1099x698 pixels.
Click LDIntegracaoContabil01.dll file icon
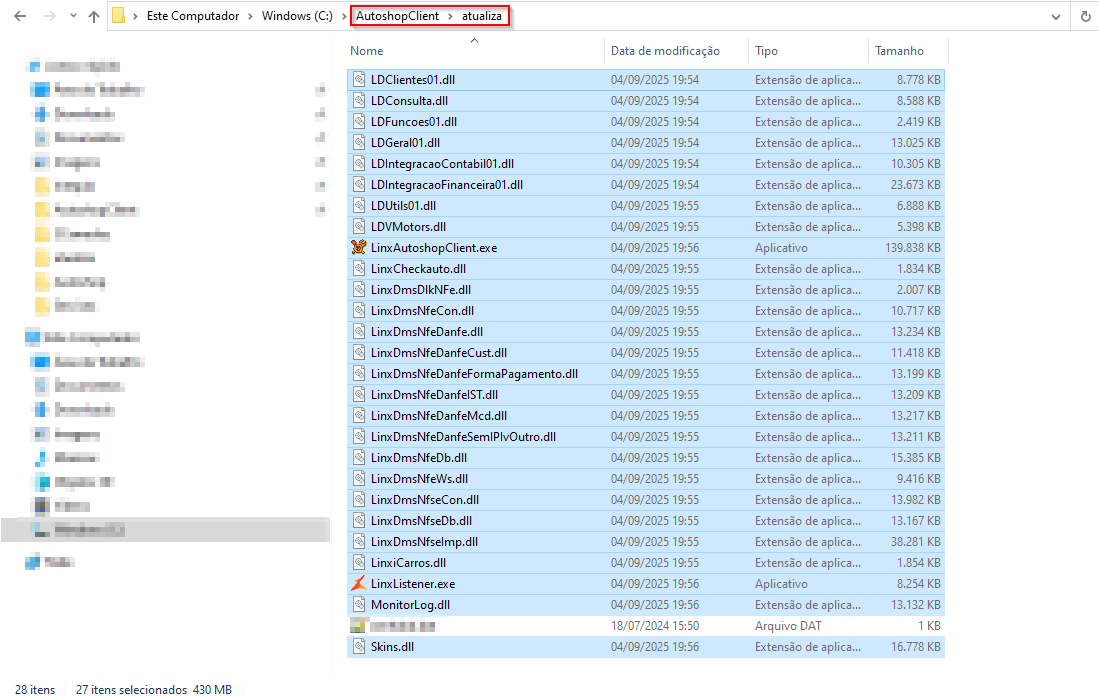pyautogui.click(x=359, y=163)
